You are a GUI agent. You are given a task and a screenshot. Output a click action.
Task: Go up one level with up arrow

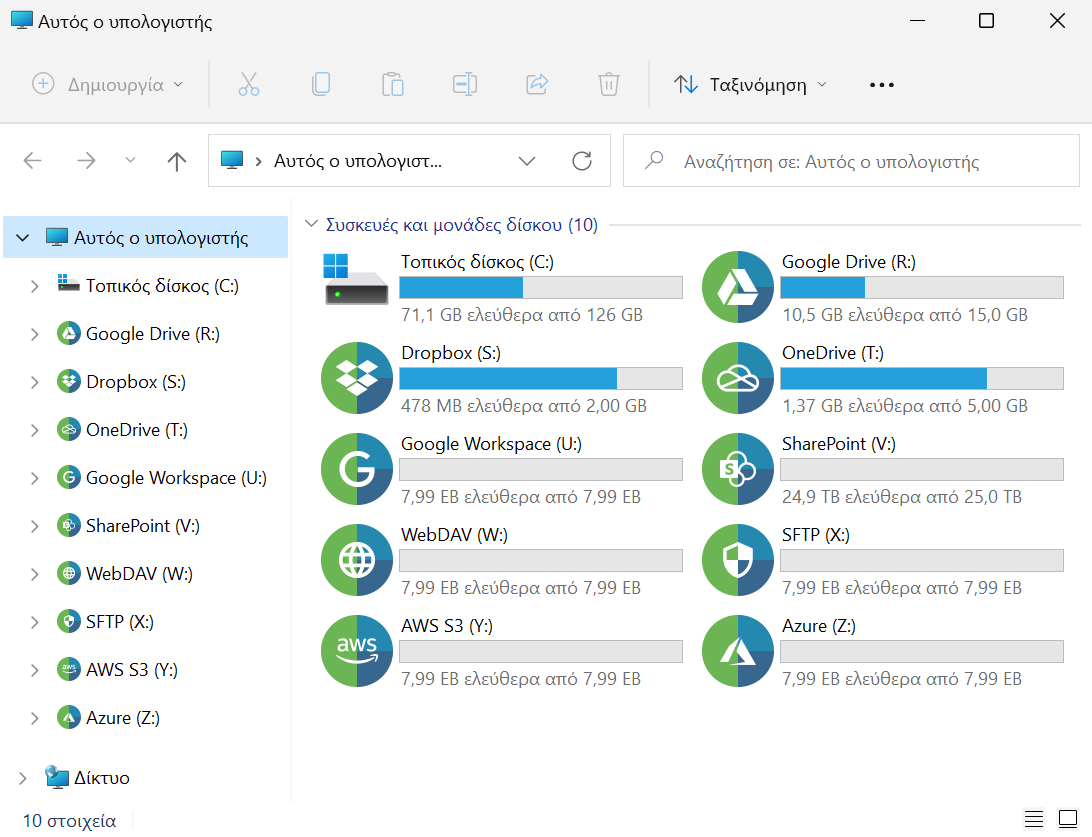(177, 161)
